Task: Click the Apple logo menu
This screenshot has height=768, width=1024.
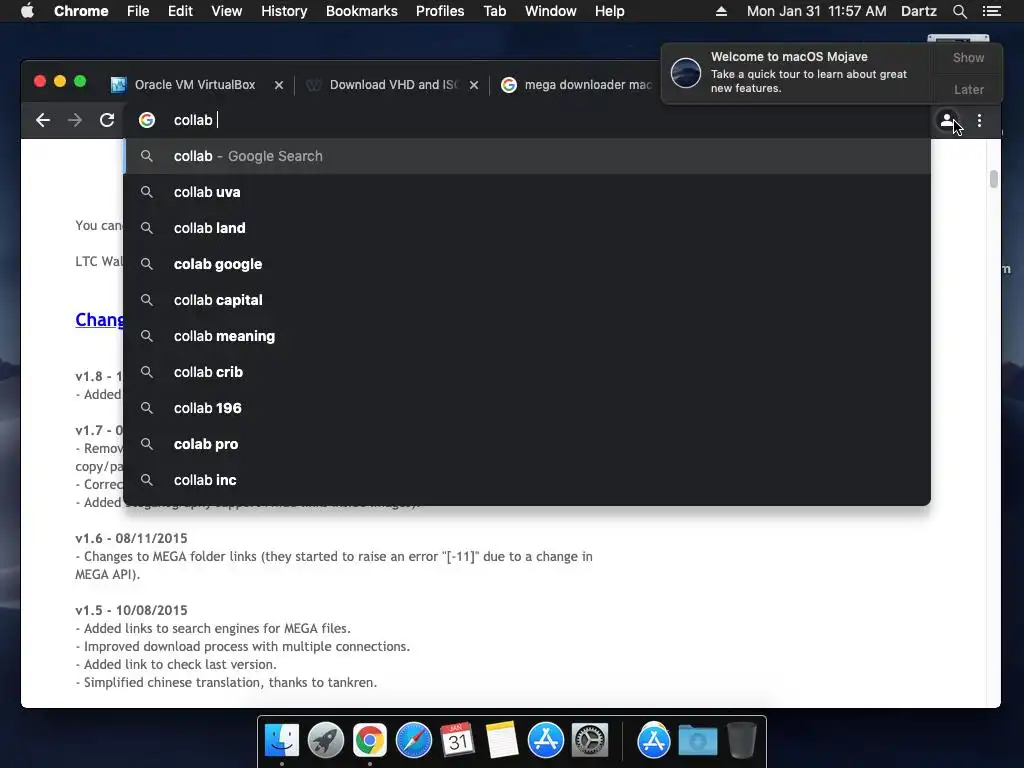Action: 27,11
